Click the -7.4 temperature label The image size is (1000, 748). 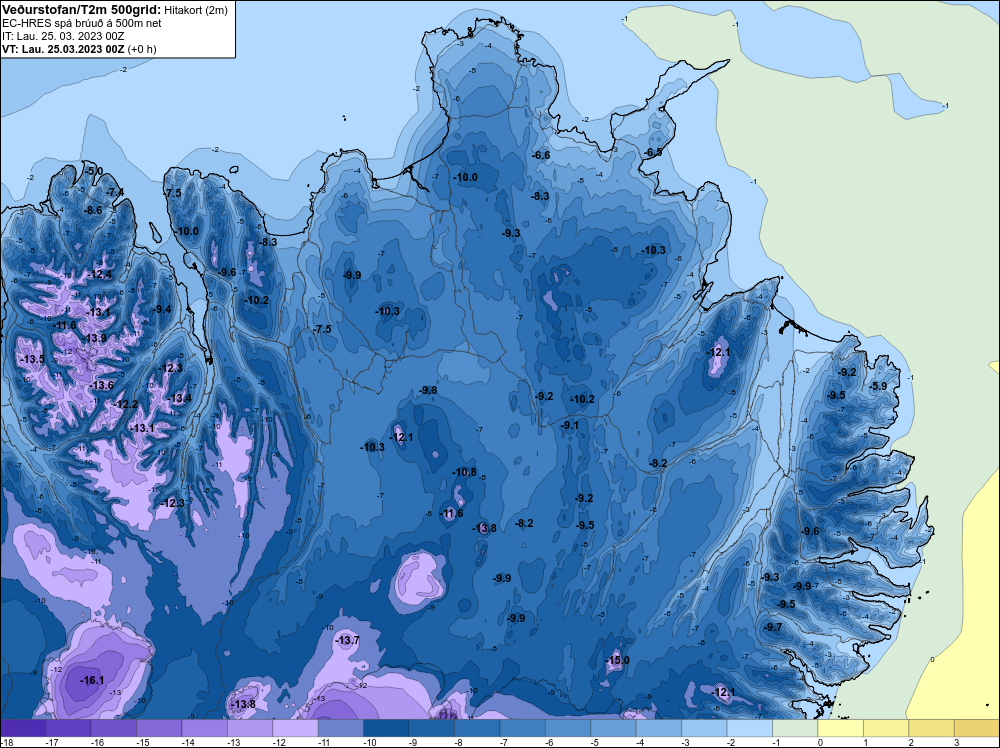tap(115, 192)
